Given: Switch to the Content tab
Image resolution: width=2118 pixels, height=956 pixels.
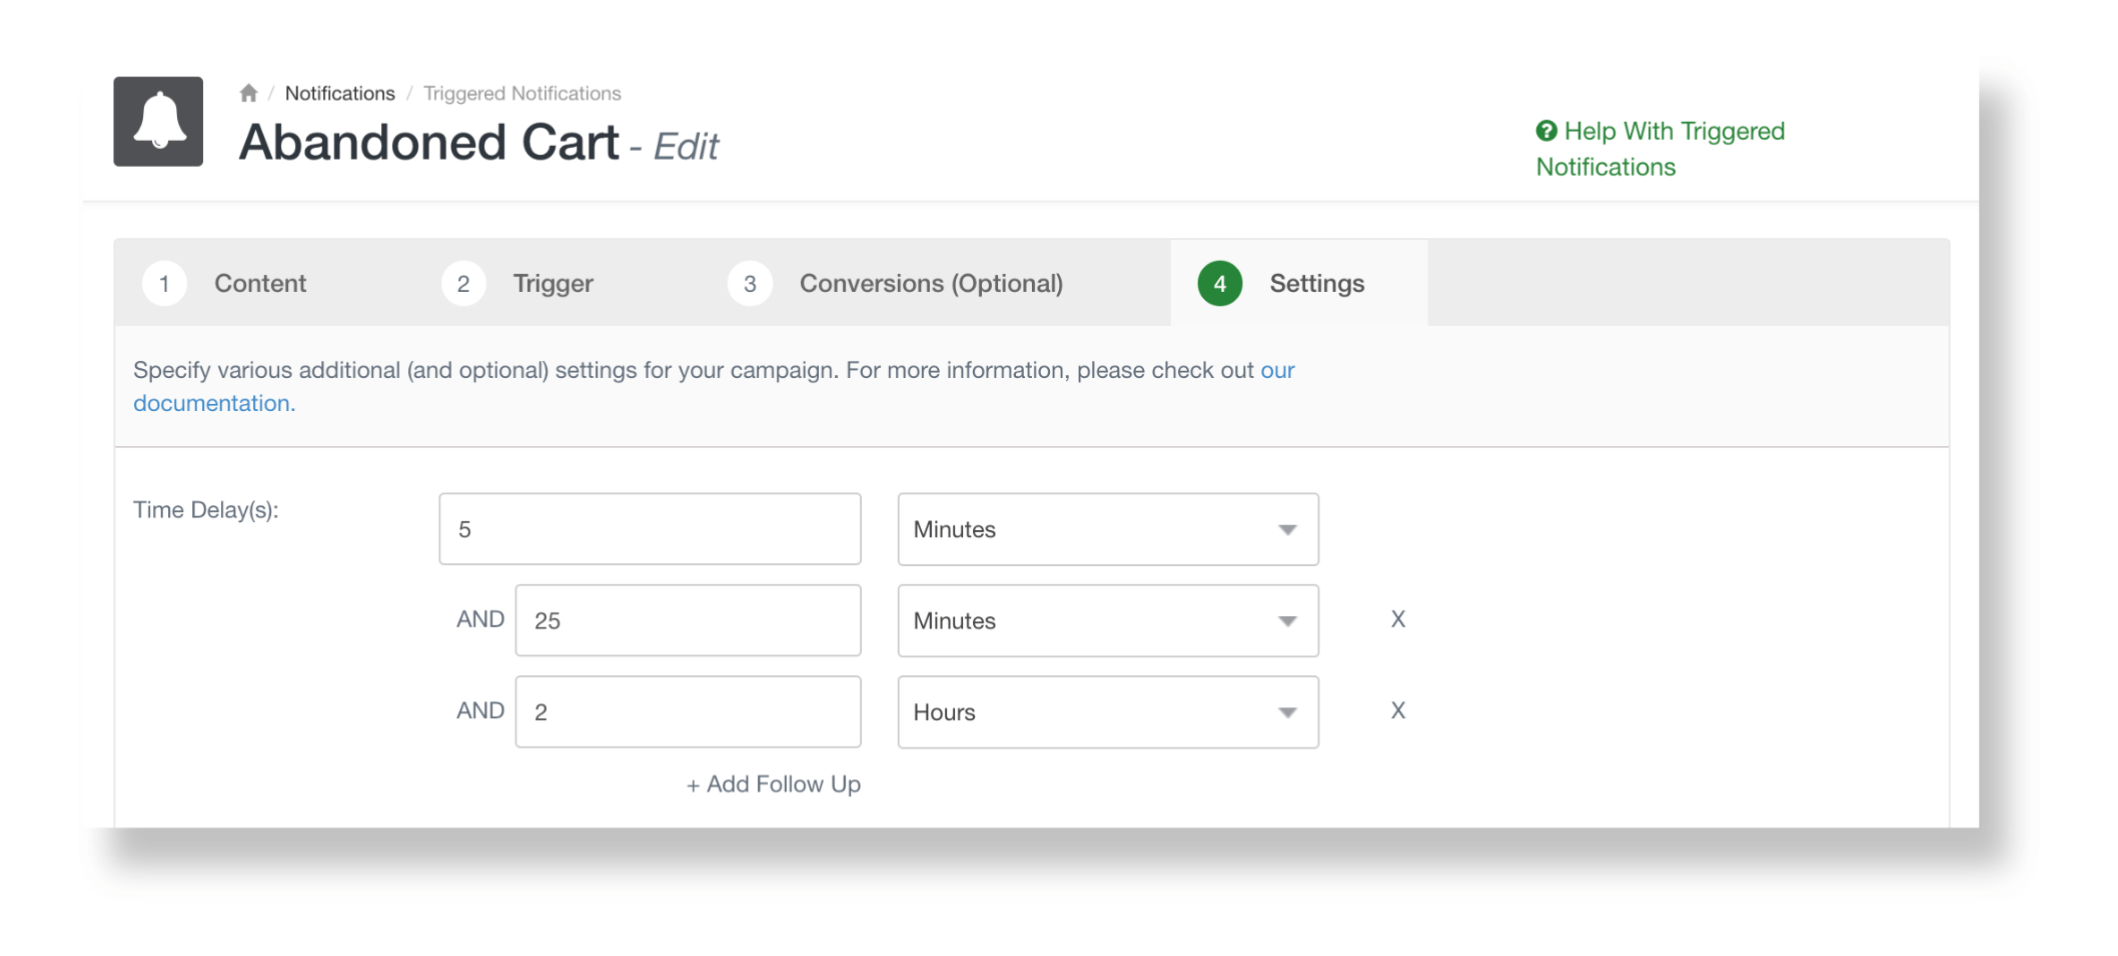Looking at the screenshot, I should (x=260, y=284).
